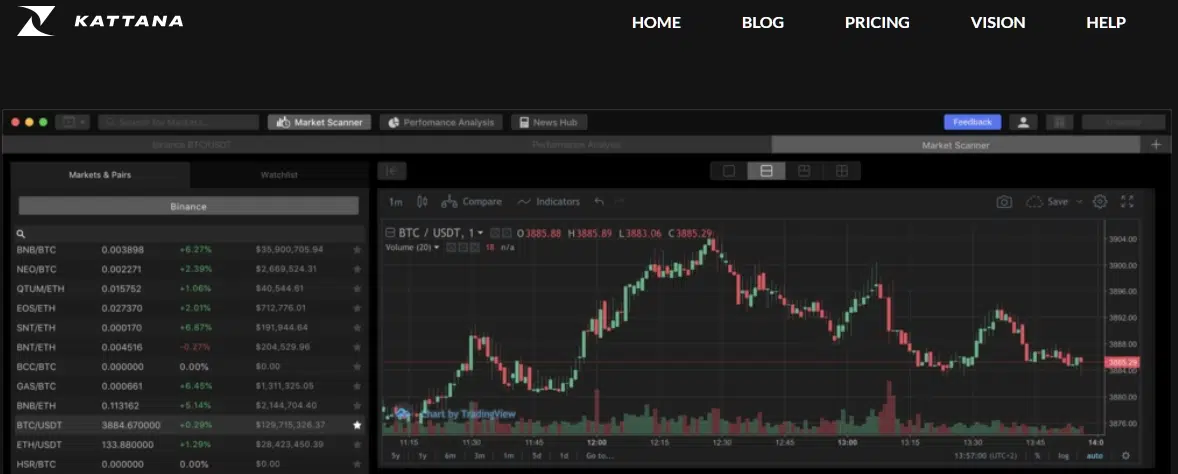Open chart settings gear icon
This screenshot has width=1178, height=474.
[1100, 202]
